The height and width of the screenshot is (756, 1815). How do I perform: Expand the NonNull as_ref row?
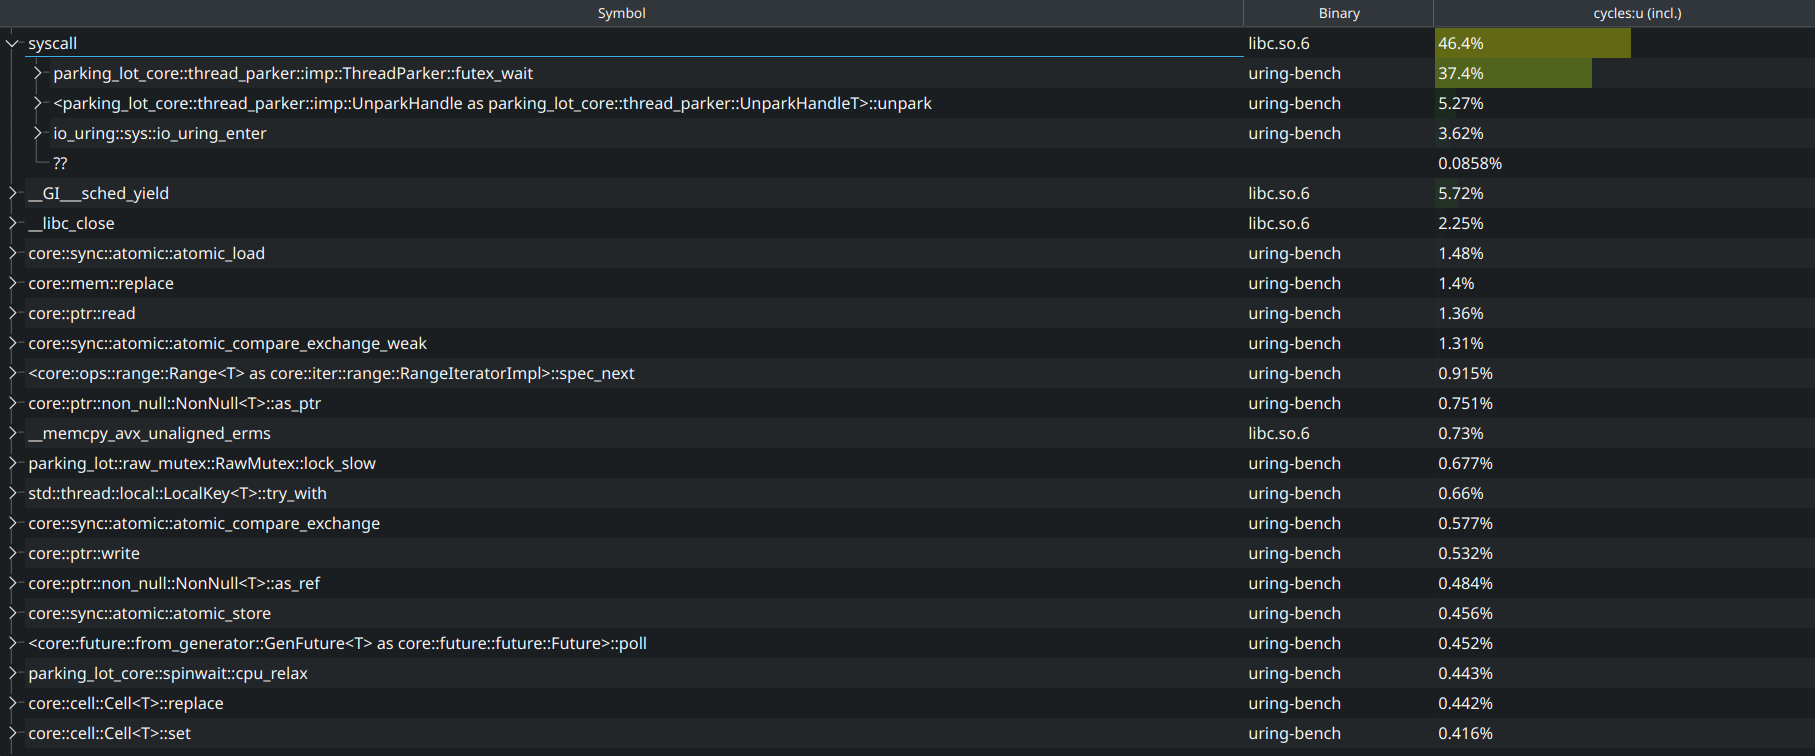tap(12, 583)
